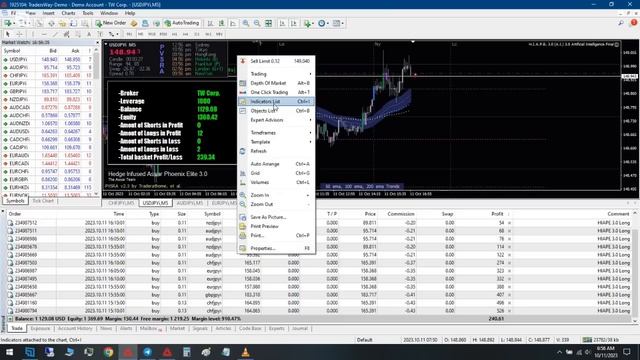Switch to Exposure terminal tab

(x=40, y=328)
